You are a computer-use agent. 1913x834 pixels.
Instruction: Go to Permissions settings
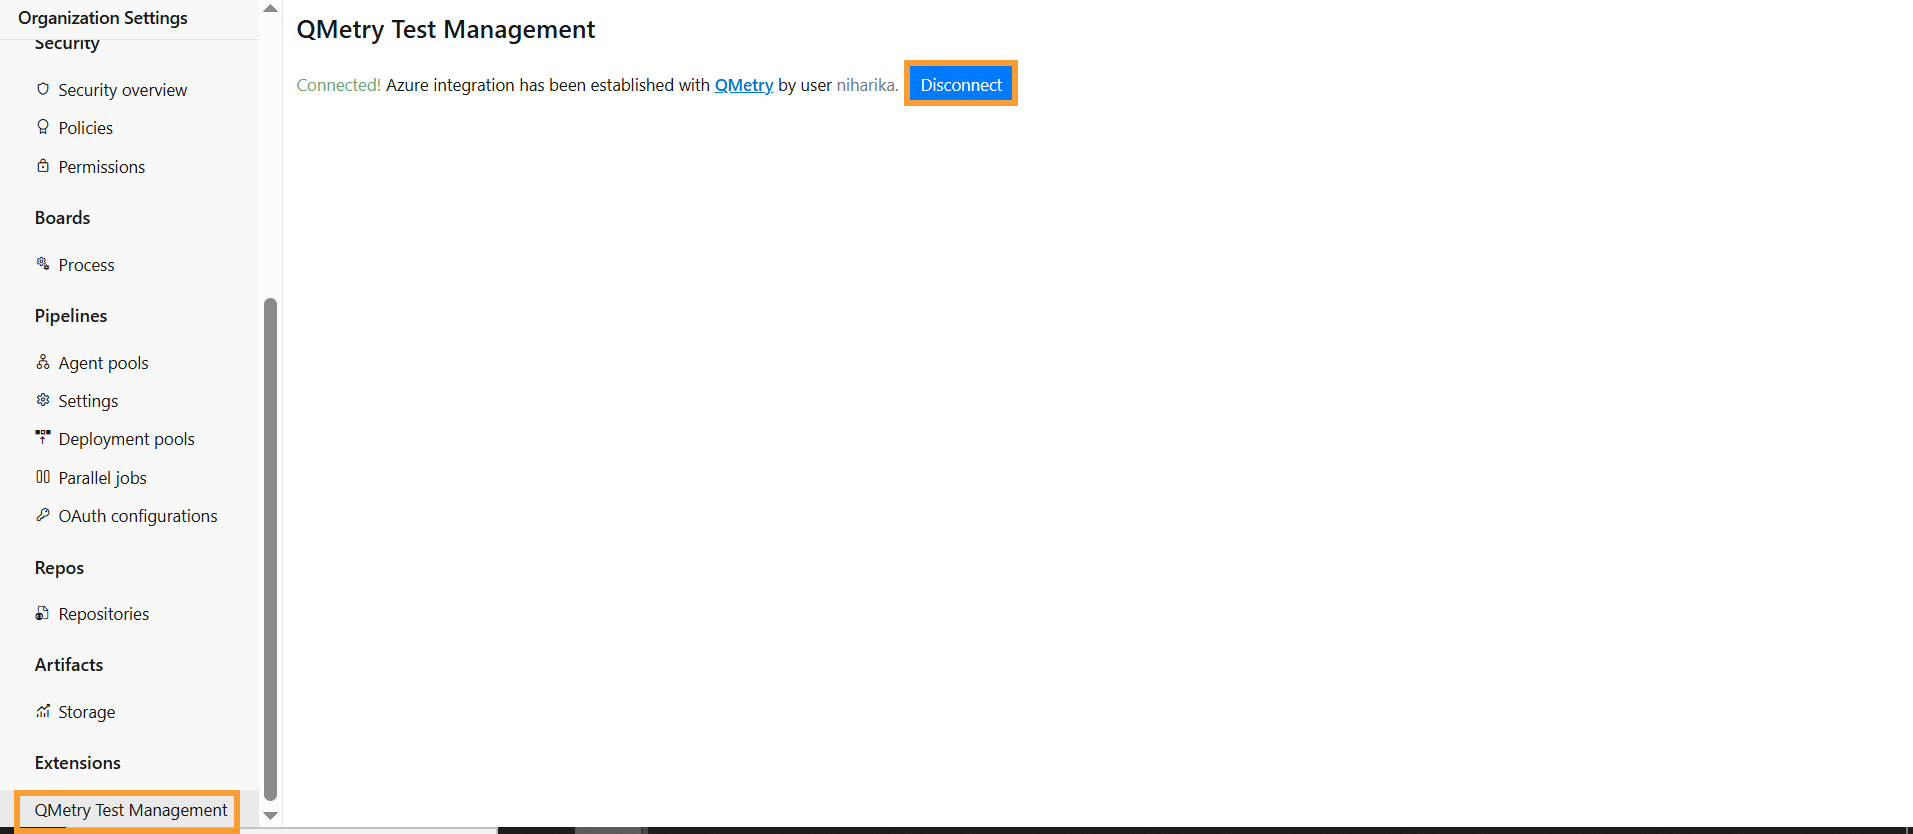(x=102, y=167)
